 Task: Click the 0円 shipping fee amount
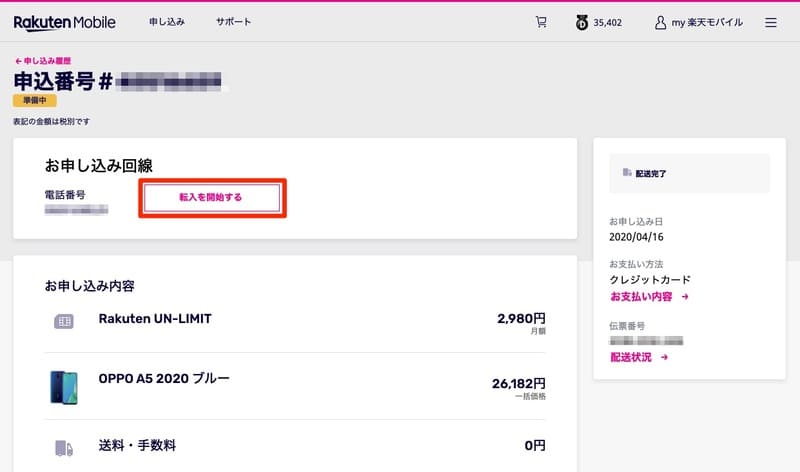click(535, 445)
